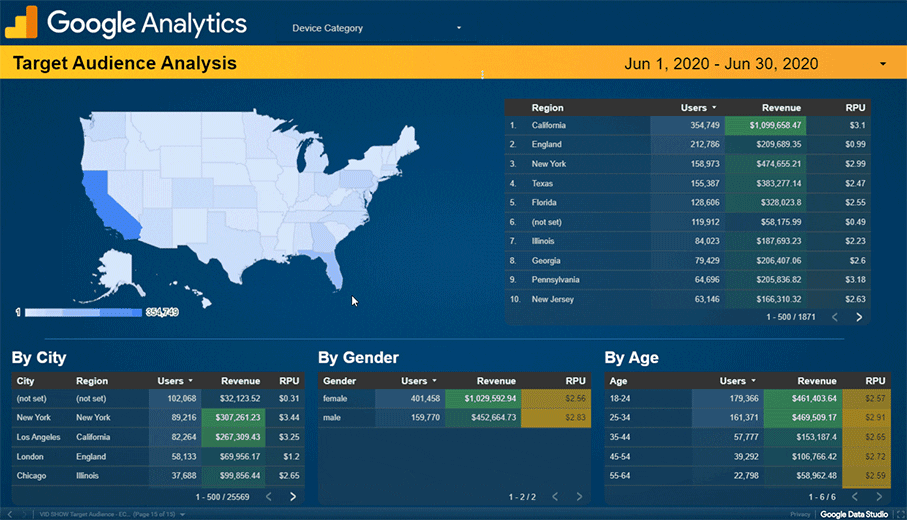Image resolution: width=907 pixels, height=520 pixels.
Task: Sort By City table by Users
Action: coord(175,381)
